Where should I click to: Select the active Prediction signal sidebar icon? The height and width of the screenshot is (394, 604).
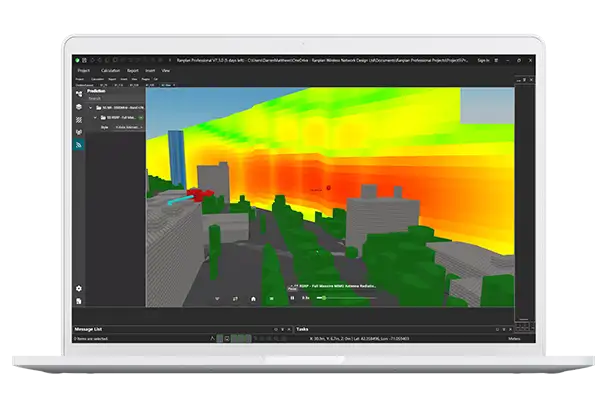79,145
